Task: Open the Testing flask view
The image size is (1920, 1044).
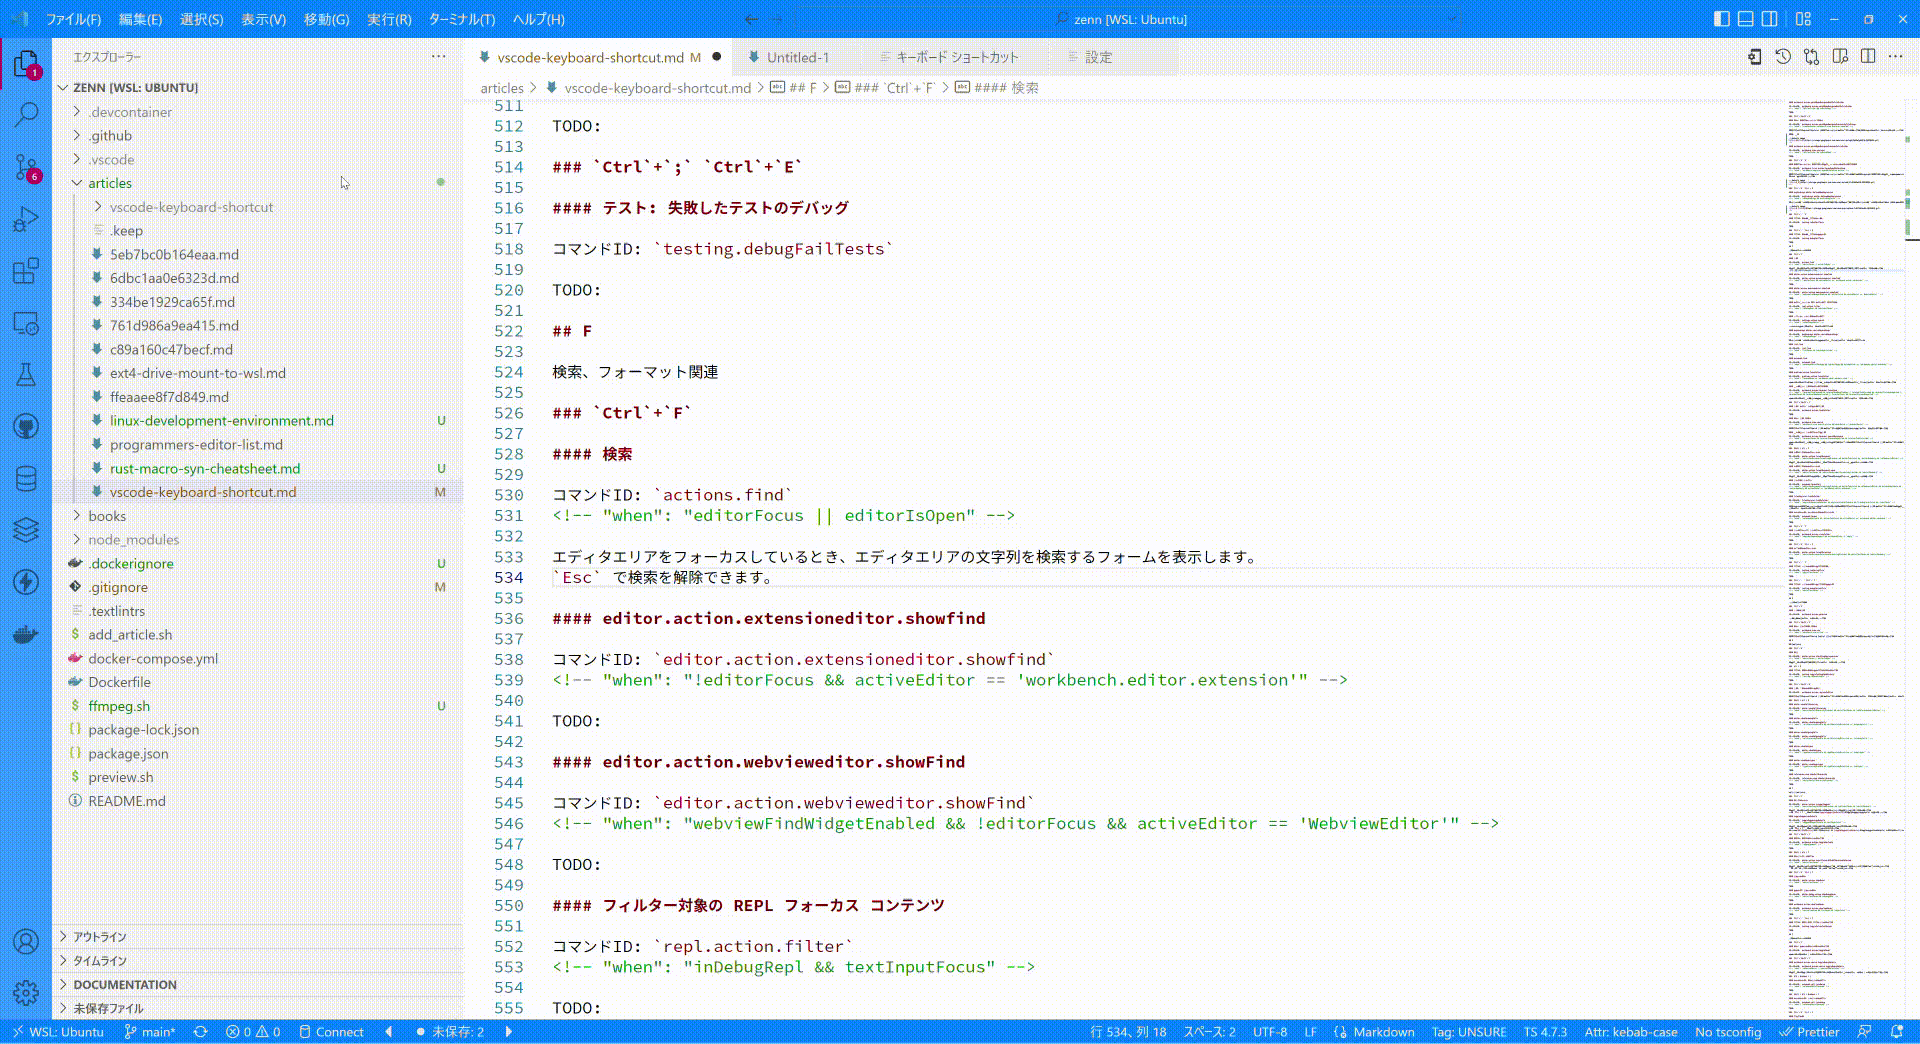Action: point(26,375)
